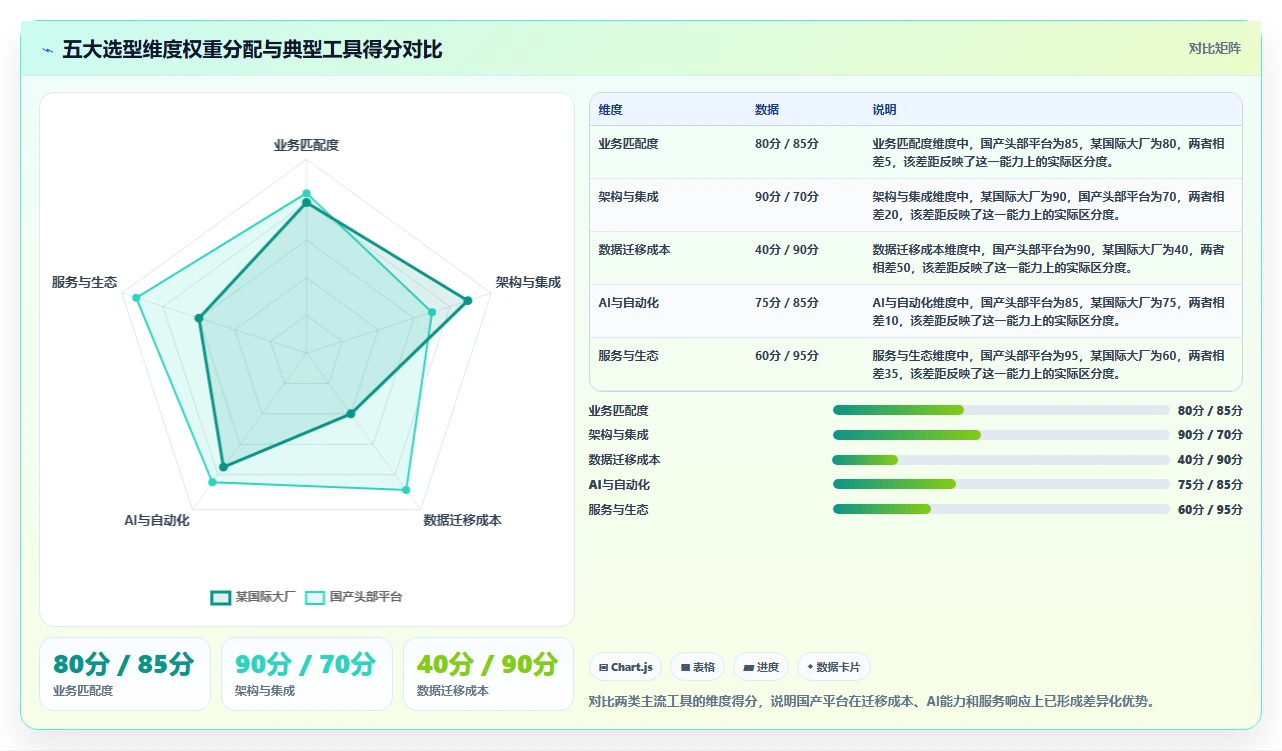Click the 维度 column header
This screenshot has height=751, width=1282.
click(x=610, y=110)
